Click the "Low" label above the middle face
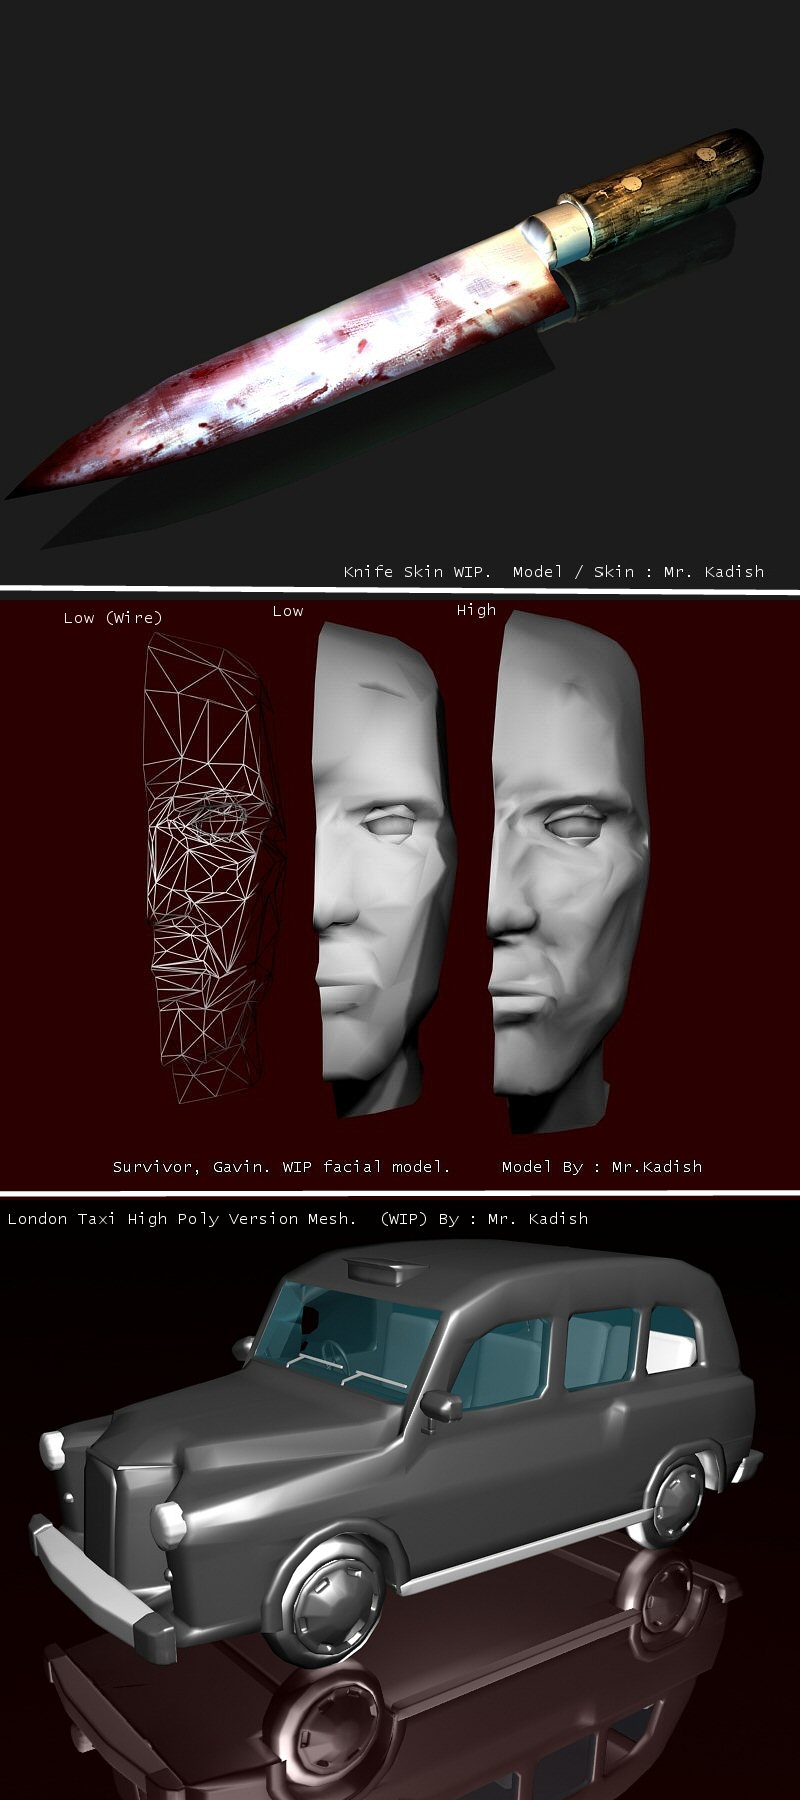 pyautogui.click(x=288, y=611)
